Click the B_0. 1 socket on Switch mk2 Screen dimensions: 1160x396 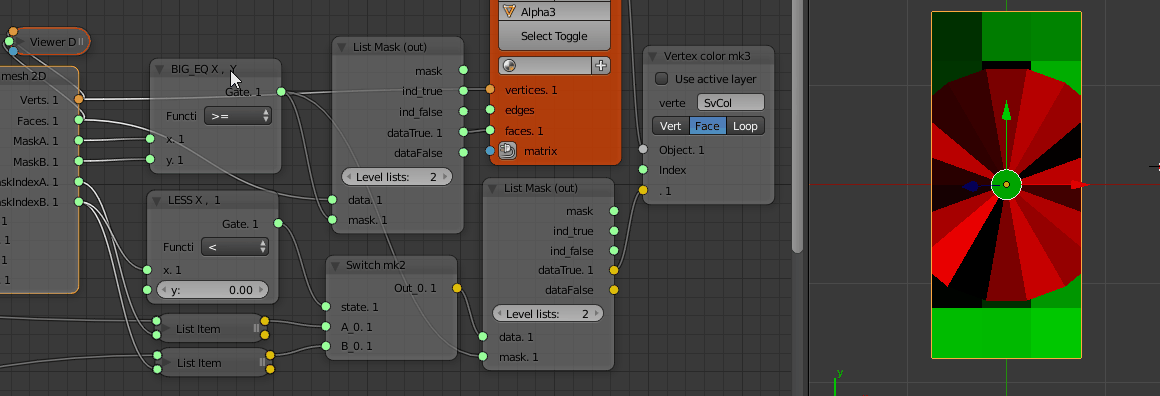(x=326, y=346)
